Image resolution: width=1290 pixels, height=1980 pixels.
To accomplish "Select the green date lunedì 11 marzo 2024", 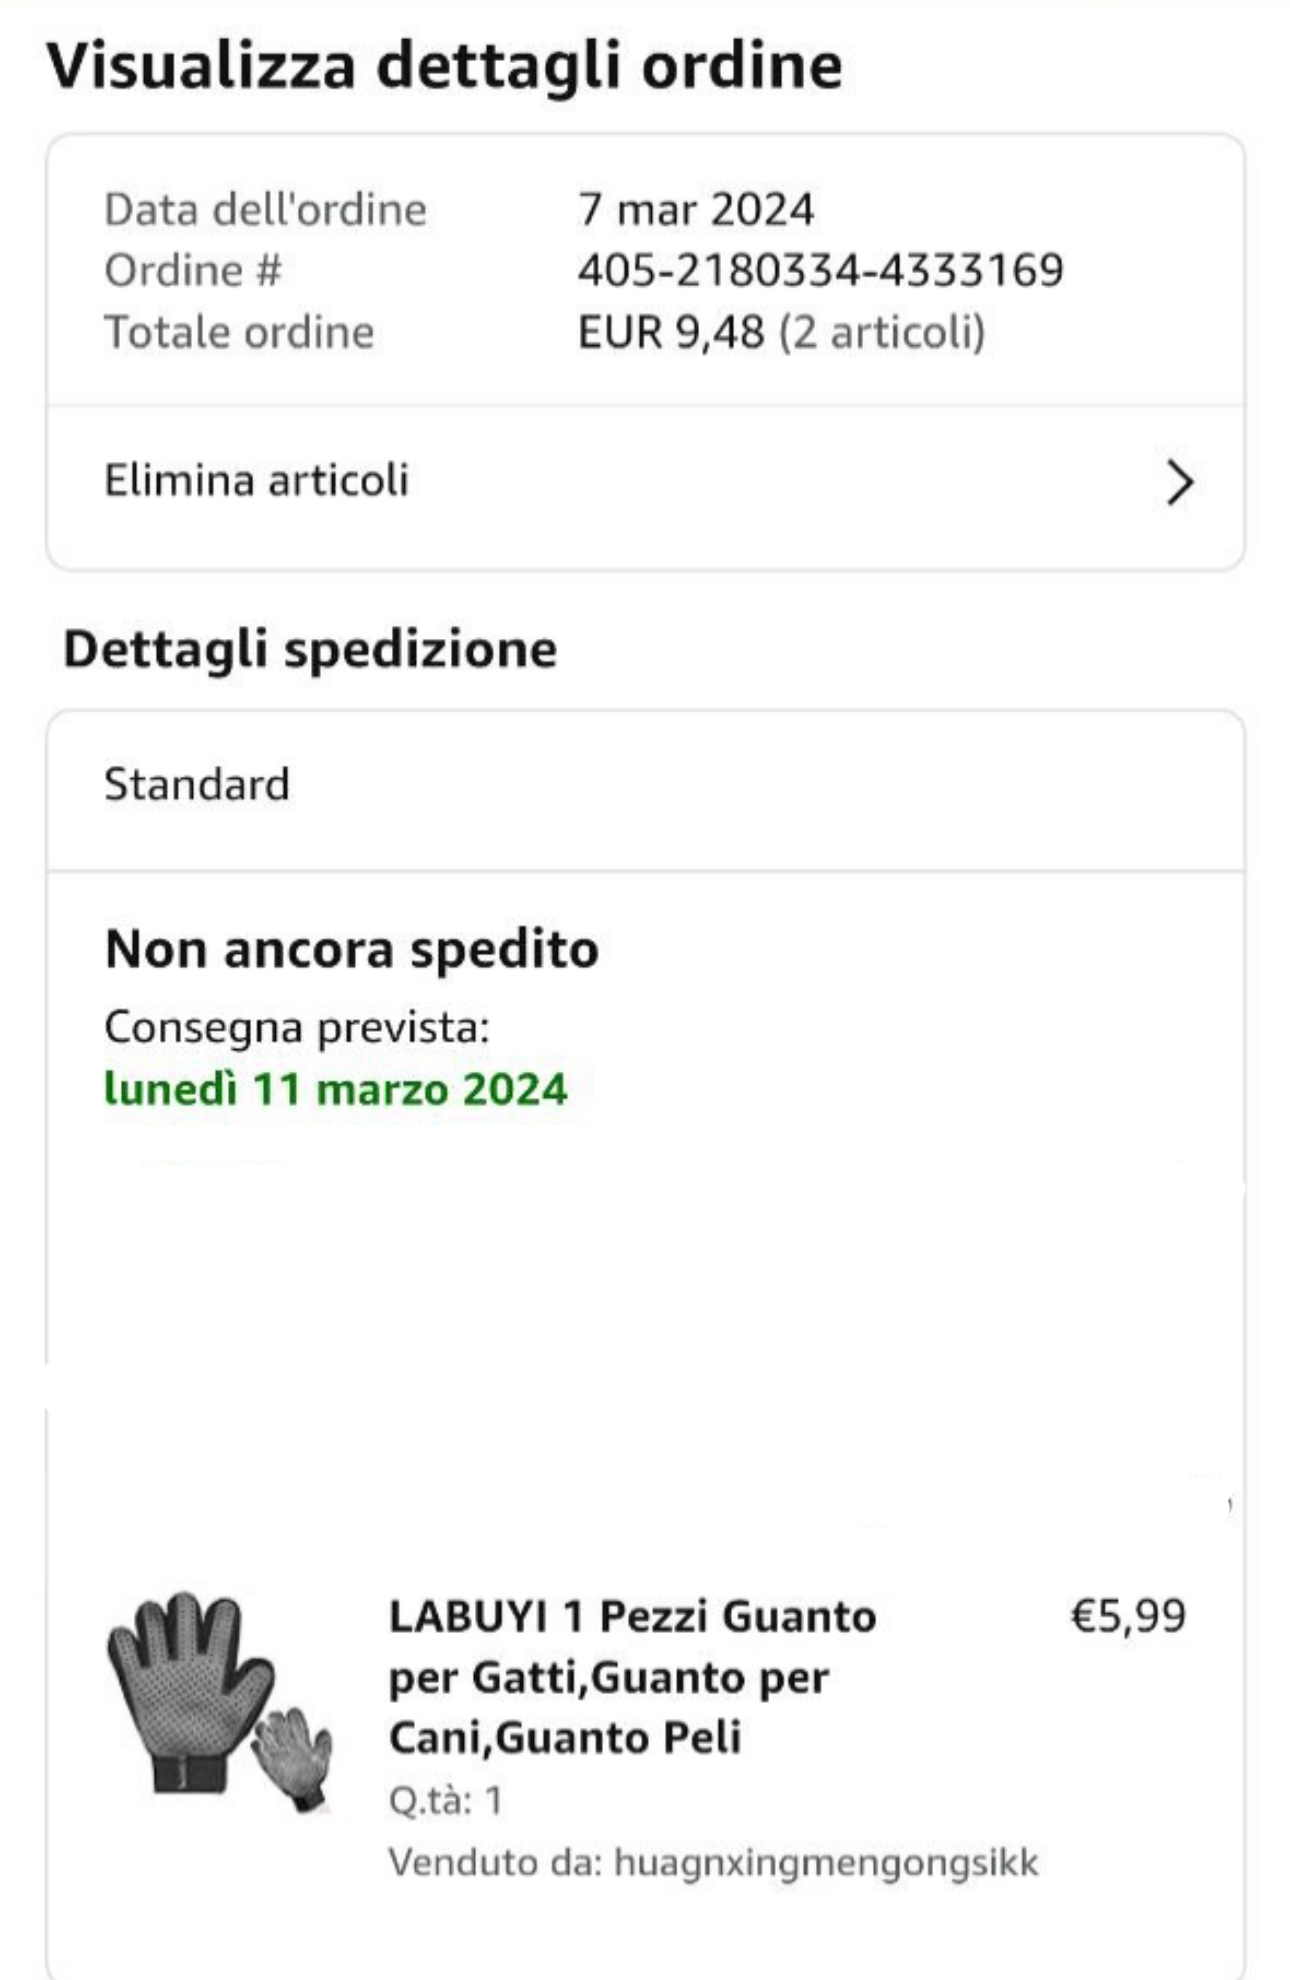I will coord(336,1088).
